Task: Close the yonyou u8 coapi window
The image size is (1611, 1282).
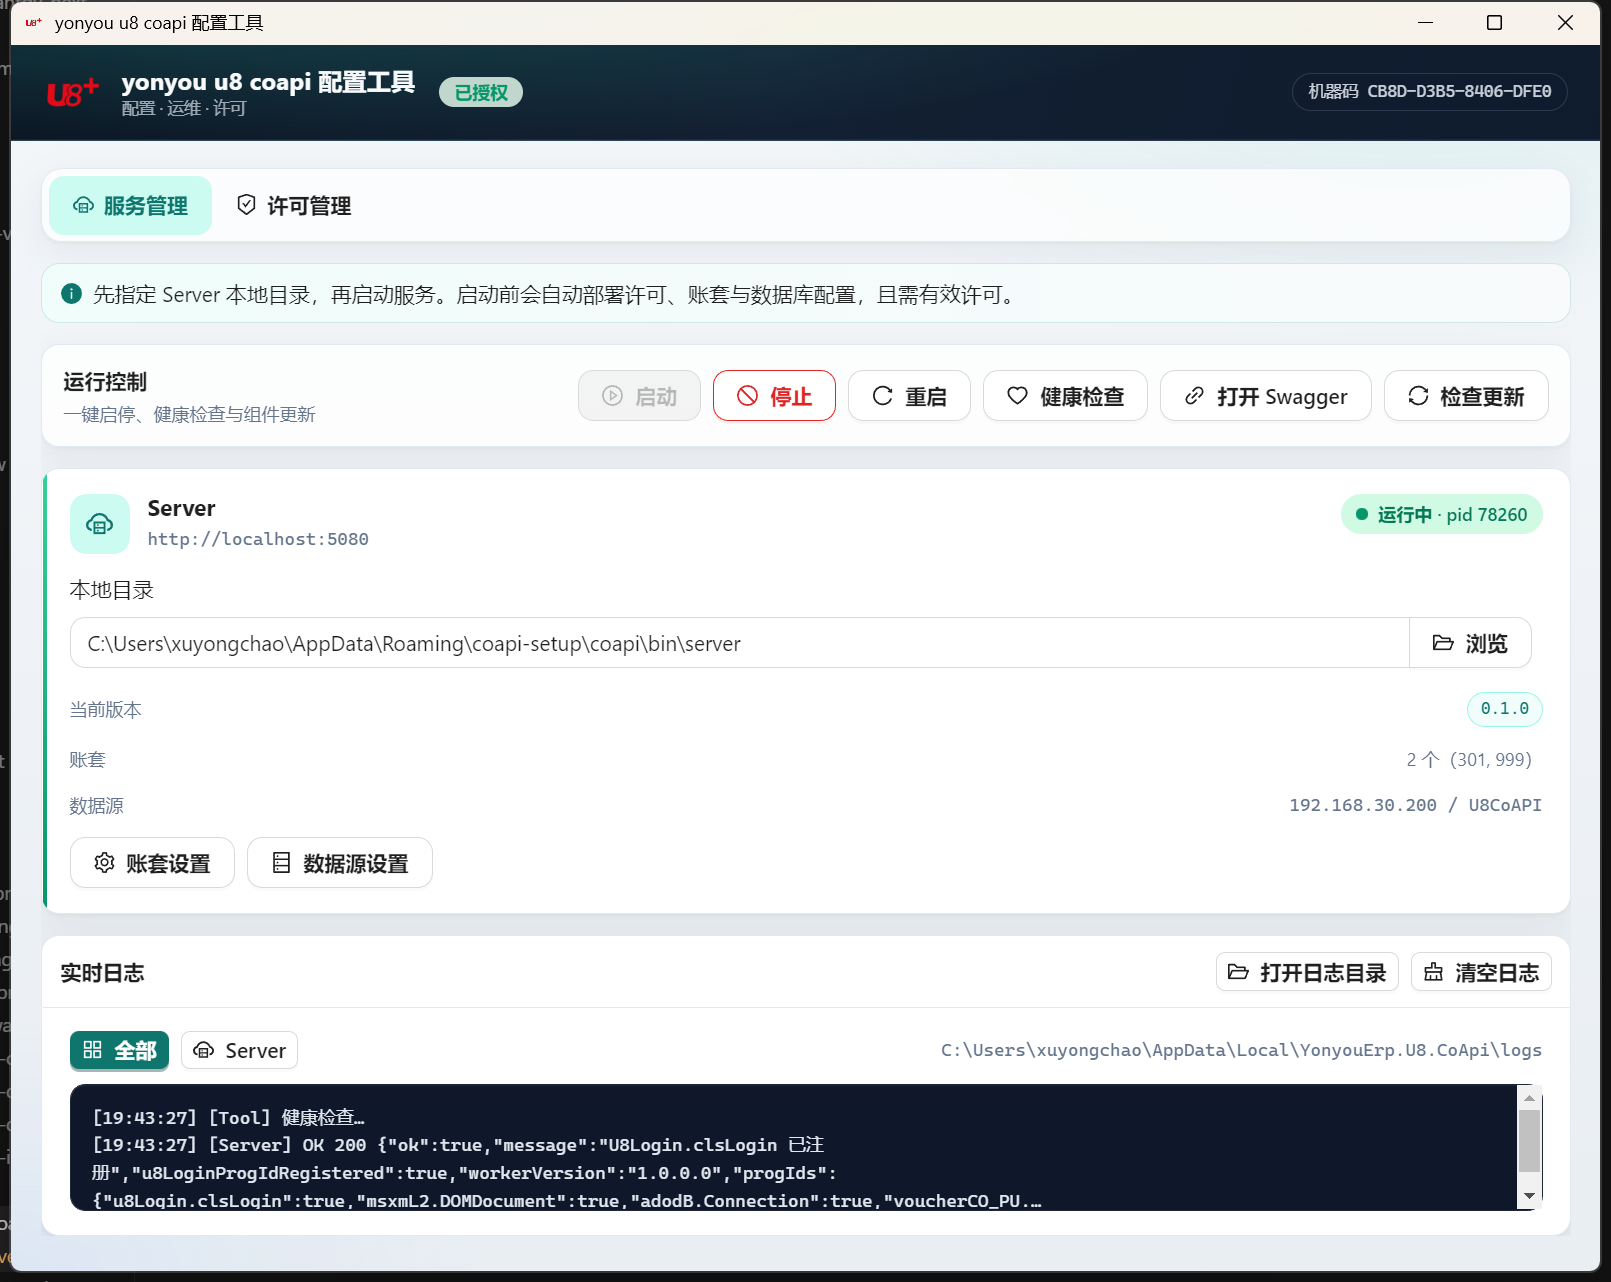Action: tap(1565, 22)
